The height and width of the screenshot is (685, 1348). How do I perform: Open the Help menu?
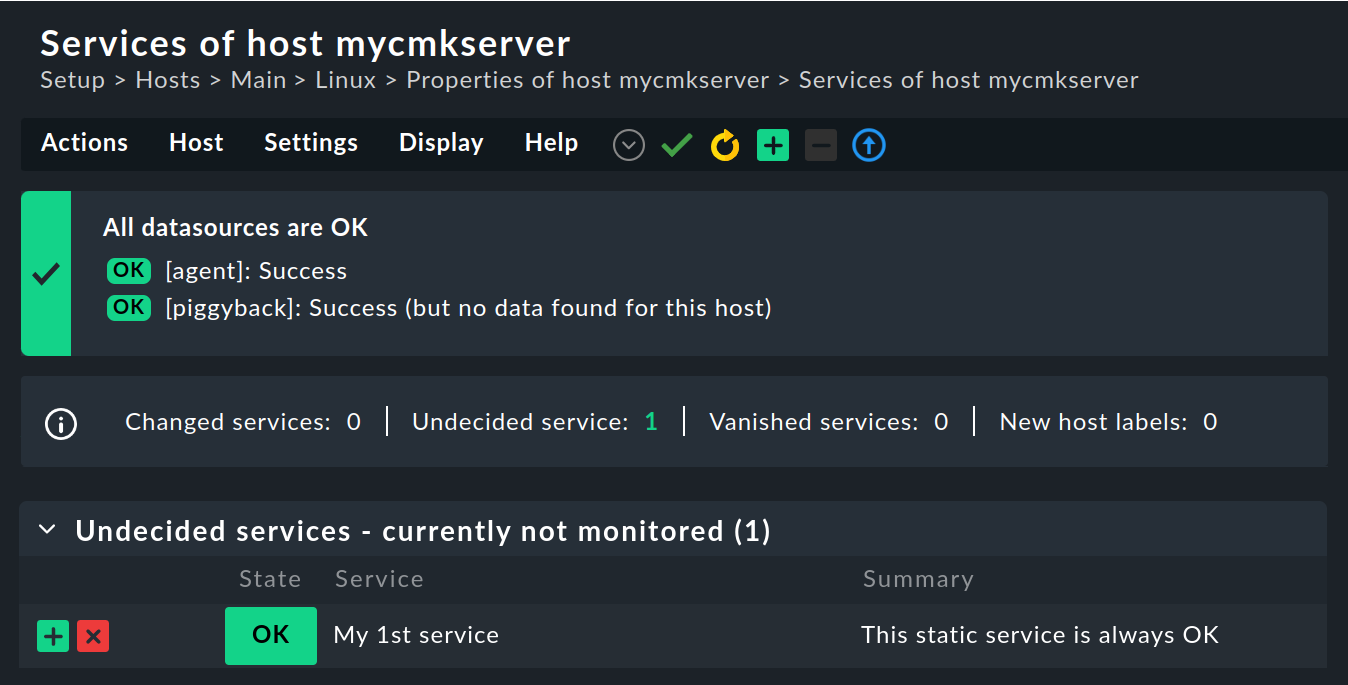(551, 143)
